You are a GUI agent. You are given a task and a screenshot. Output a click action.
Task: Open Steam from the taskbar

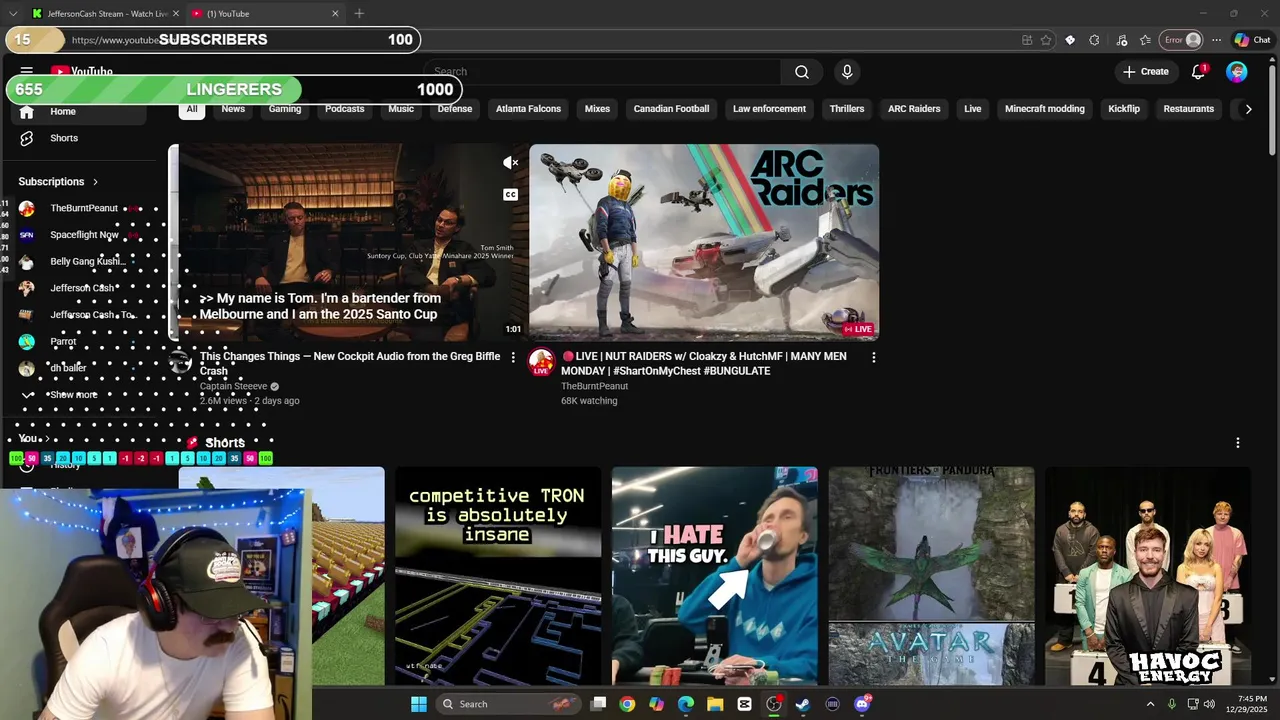click(x=802, y=704)
